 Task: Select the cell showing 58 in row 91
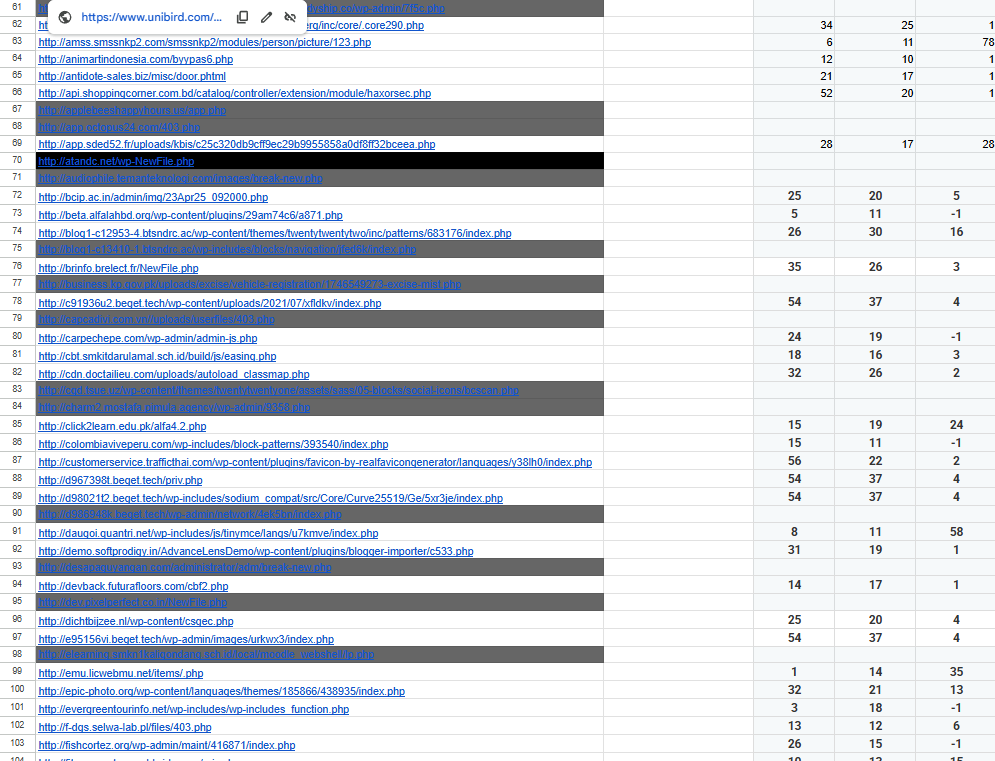[x=955, y=532]
